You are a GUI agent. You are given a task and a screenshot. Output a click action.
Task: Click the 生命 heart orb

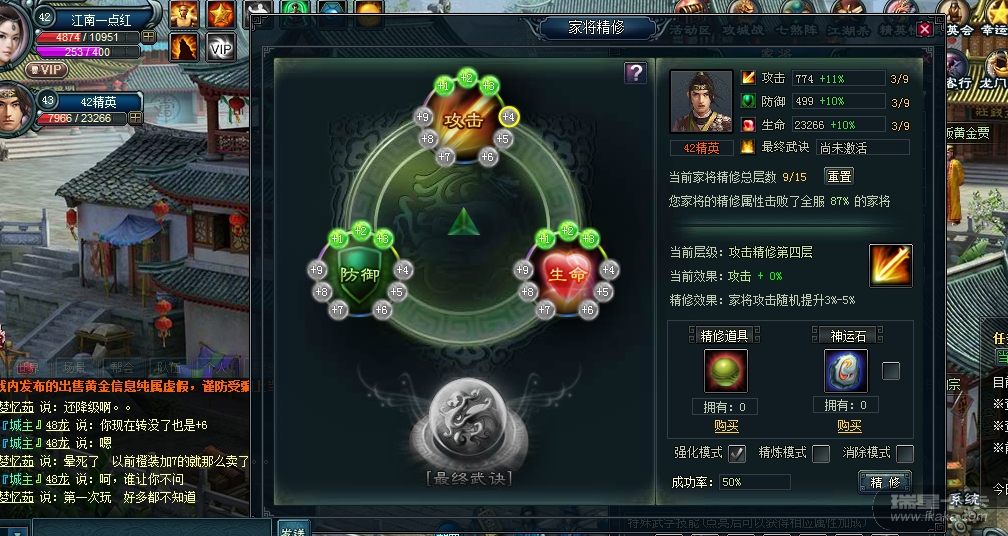(x=567, y=275)
